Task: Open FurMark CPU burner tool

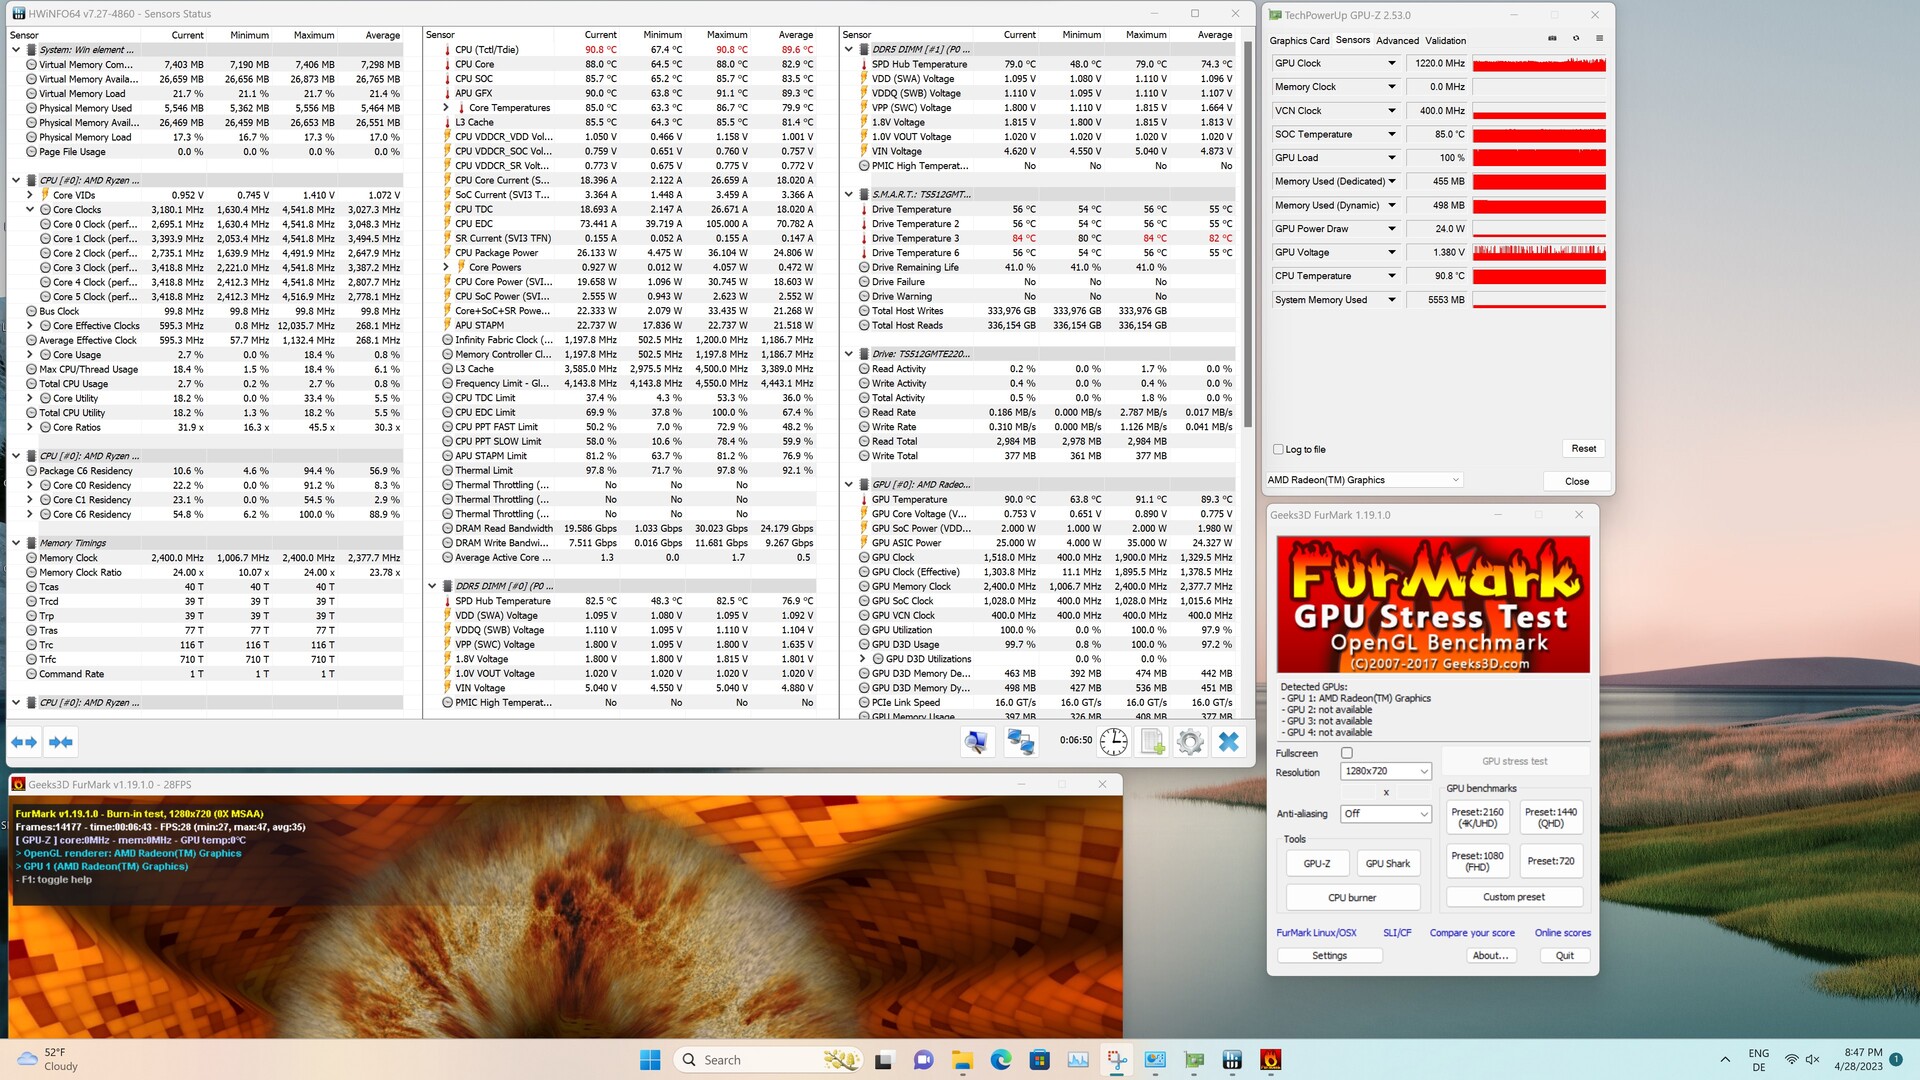Action: [1352, 898]
